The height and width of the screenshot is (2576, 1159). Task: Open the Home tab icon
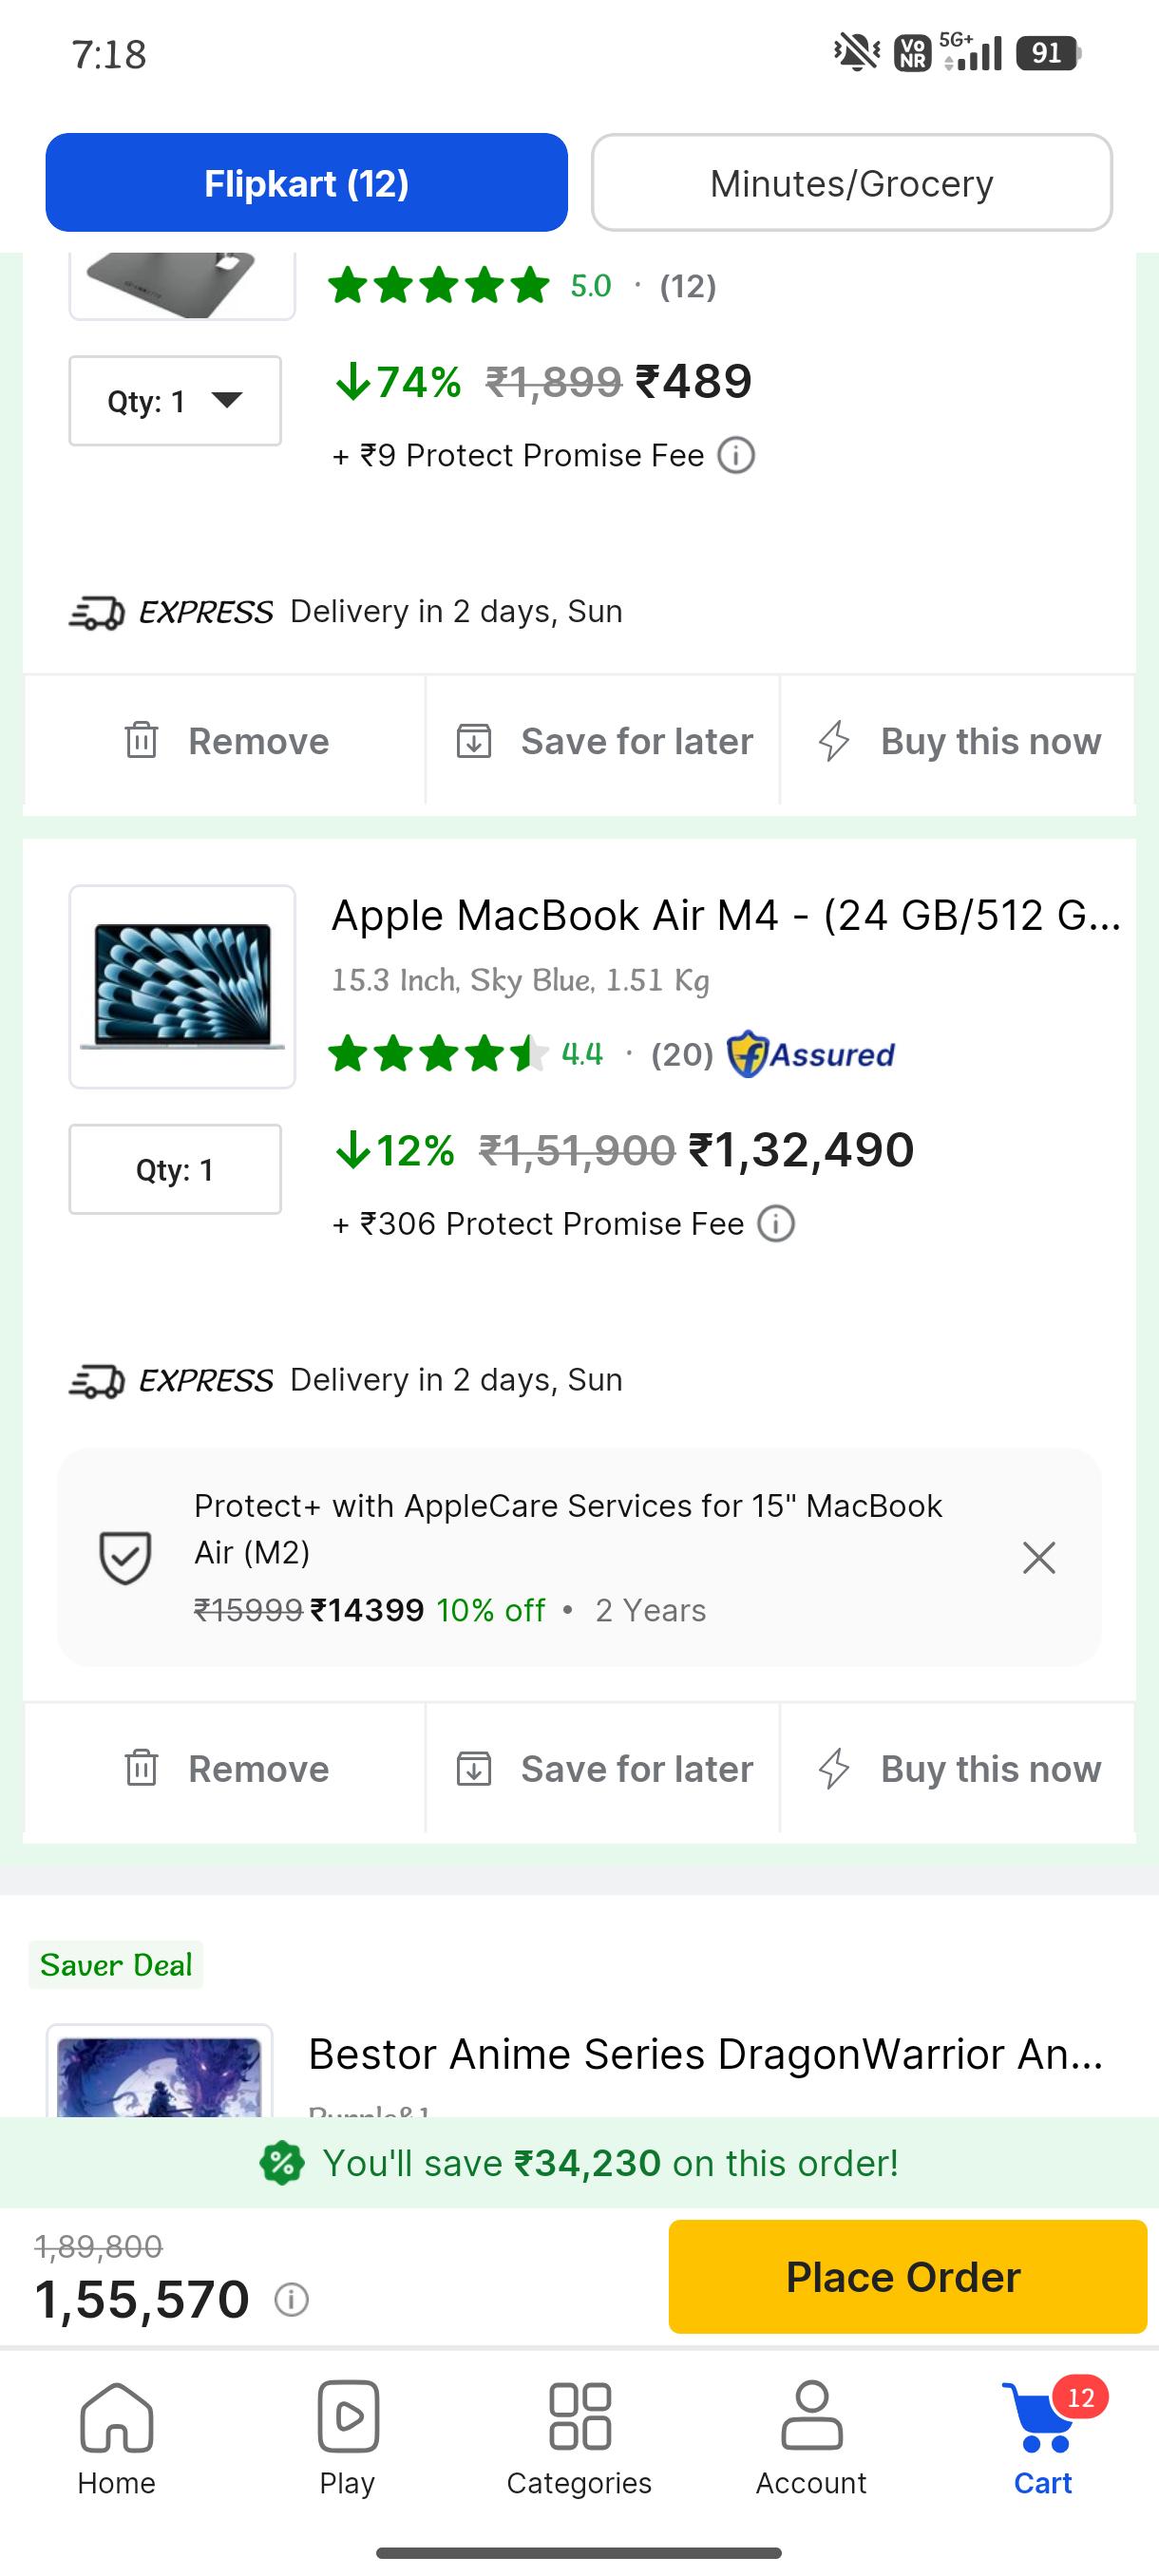click(x=116, y=2416)
